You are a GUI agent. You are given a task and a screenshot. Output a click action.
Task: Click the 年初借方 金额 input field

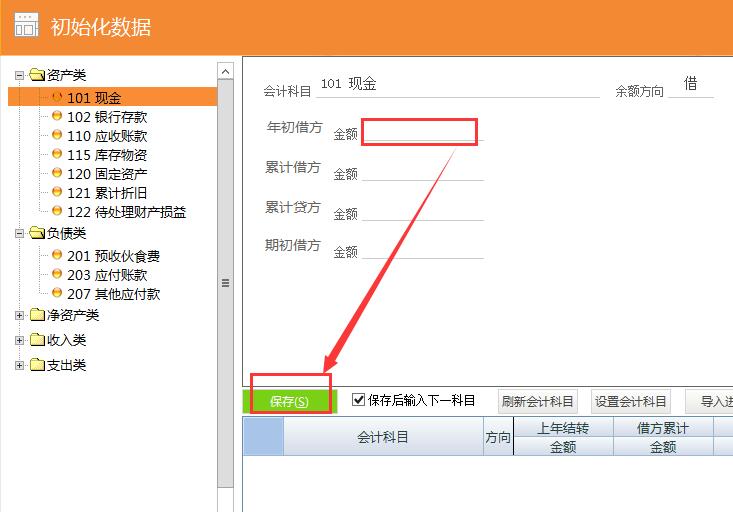click(421, 132)
